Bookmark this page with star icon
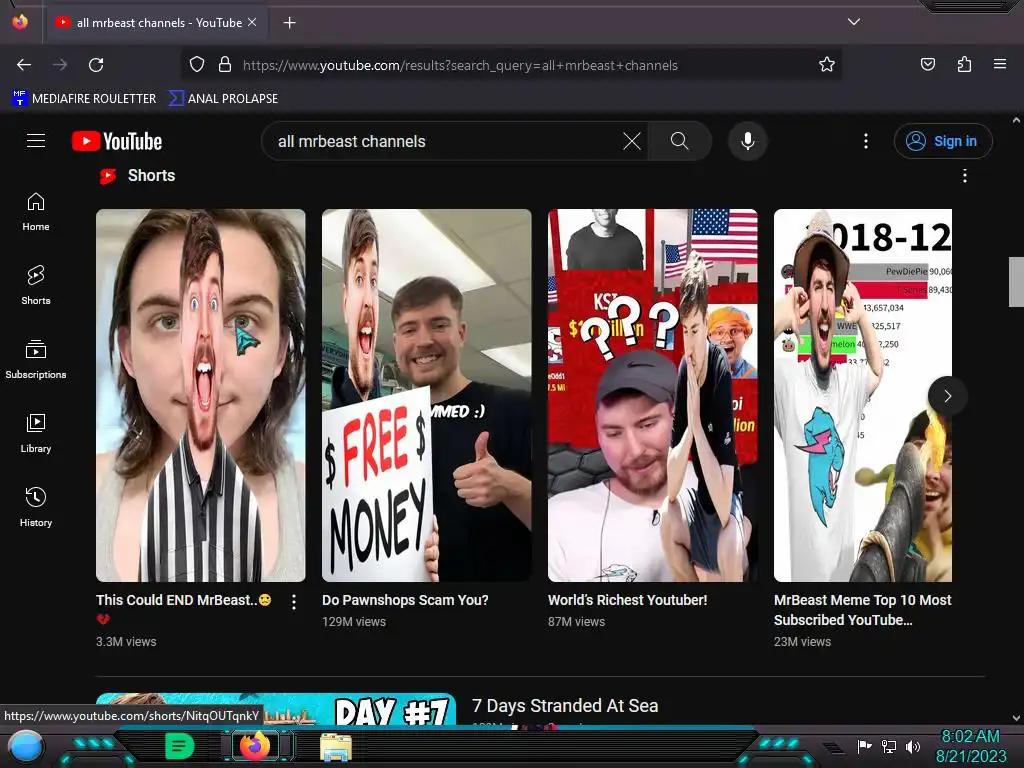Image resolution: width=1024 pixels, height=768 pixels. [x=827, y=65]
